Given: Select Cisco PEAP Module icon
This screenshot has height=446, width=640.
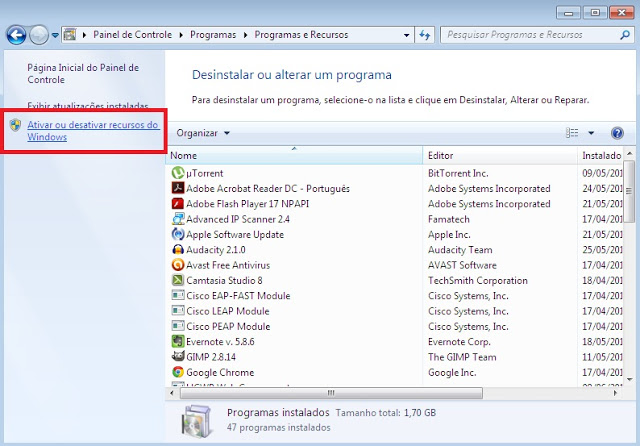Looking at the screenshot, I should coord(178,326).
